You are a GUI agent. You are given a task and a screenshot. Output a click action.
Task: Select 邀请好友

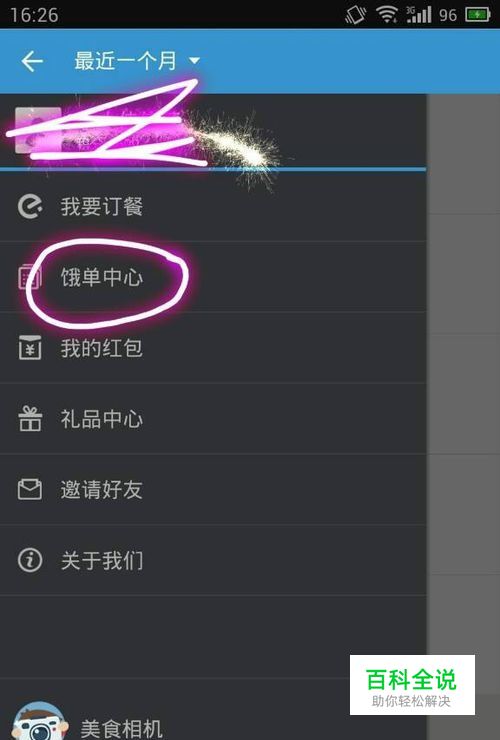pyautogui.click(x=213, y=489)
